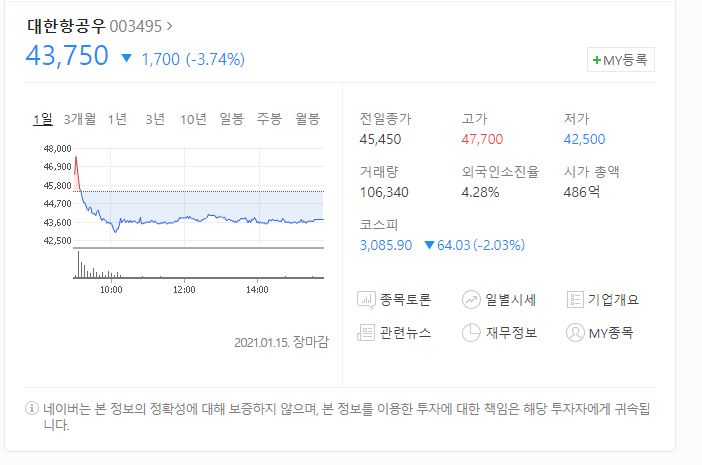Click the volume bar chart under the price chart
Image resolution: width=702 pixels, height=465 pixels.
pos(198,264)
